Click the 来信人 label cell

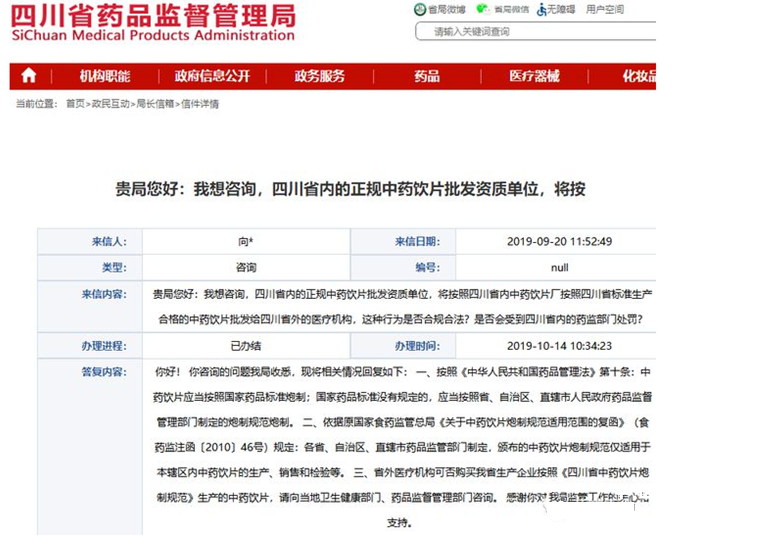click(90, 241)
